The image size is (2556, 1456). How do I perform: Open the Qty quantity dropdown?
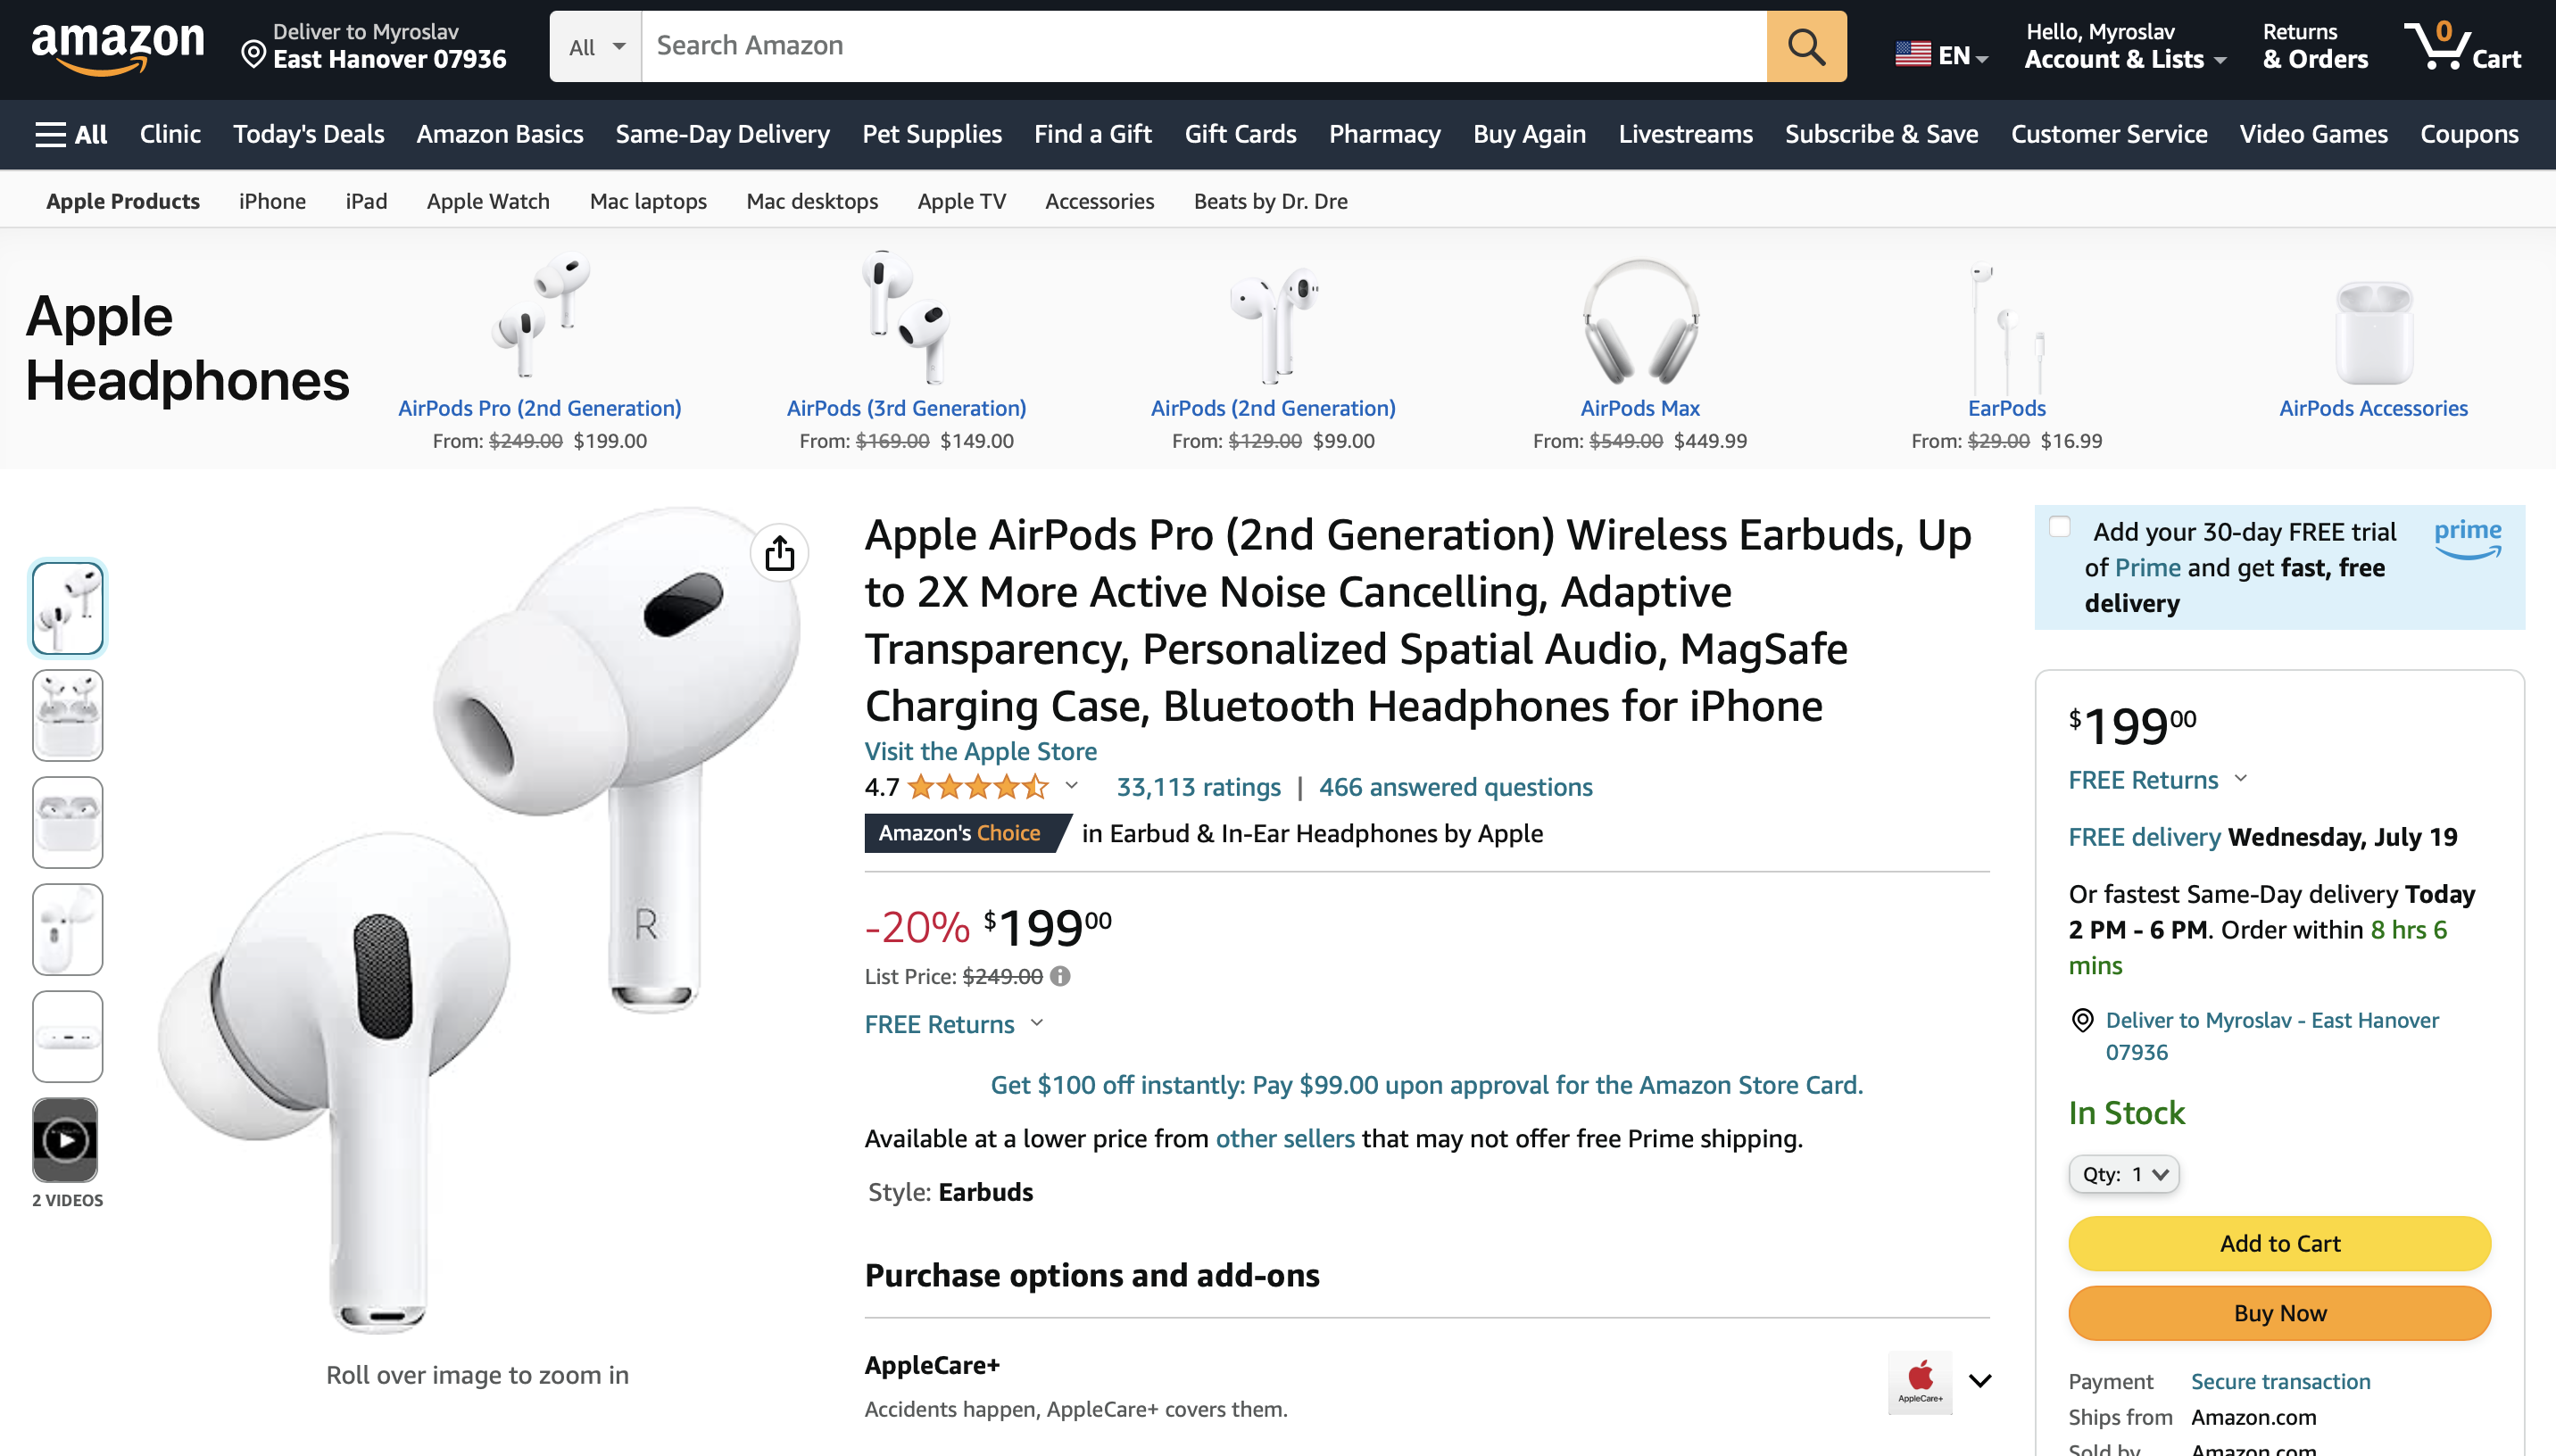click(x=2124, y=1174)
